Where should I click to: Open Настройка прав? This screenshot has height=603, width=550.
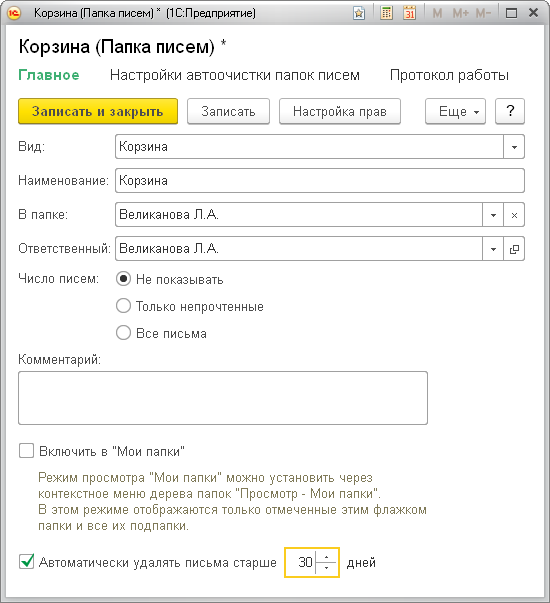click(340, 111)
